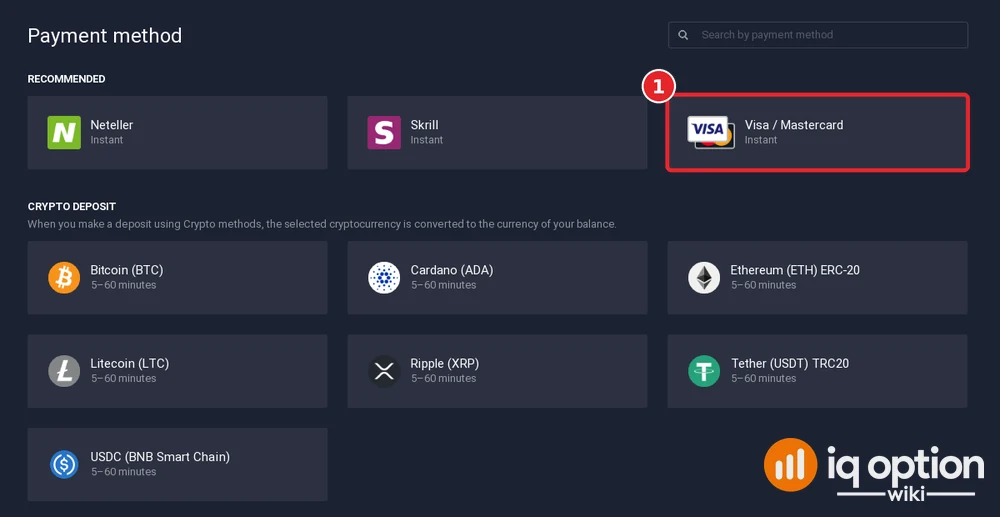Select the Ripple (XRP) deposit card
This screenshot has width=1000, height=517.
click(x=497, y=371)
